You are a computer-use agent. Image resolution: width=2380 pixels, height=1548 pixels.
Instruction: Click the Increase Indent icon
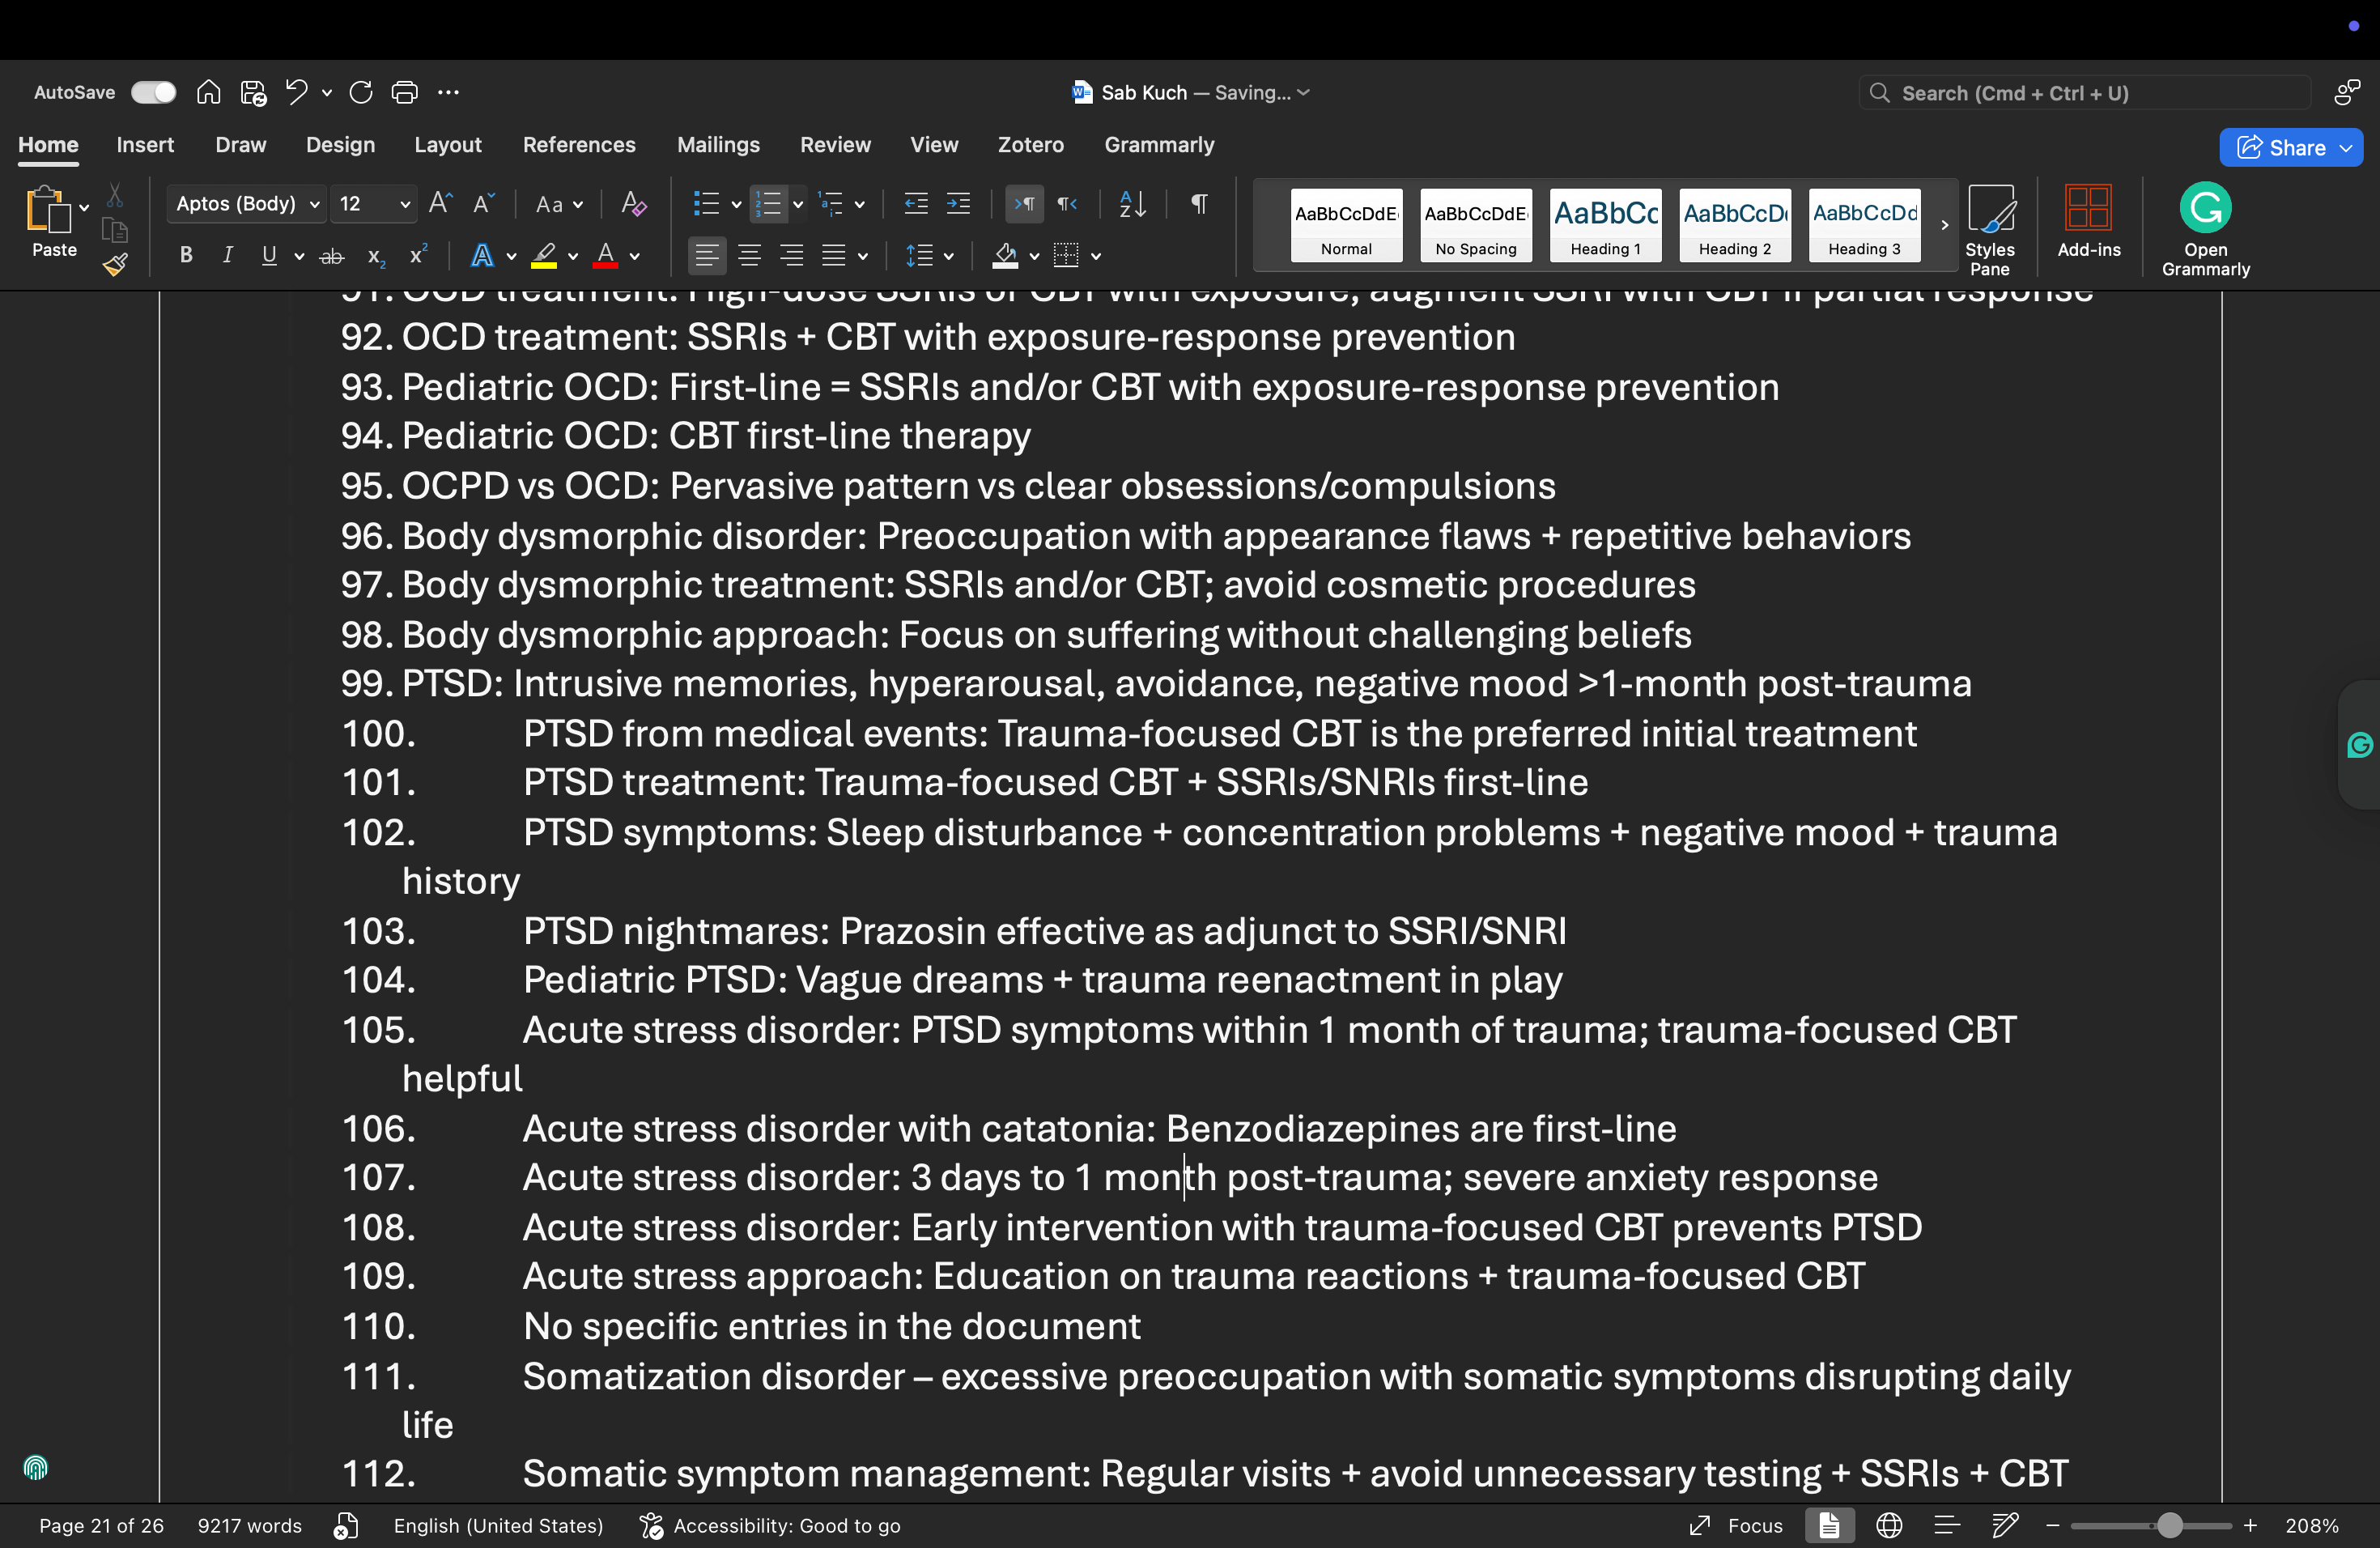click(958, 204)
